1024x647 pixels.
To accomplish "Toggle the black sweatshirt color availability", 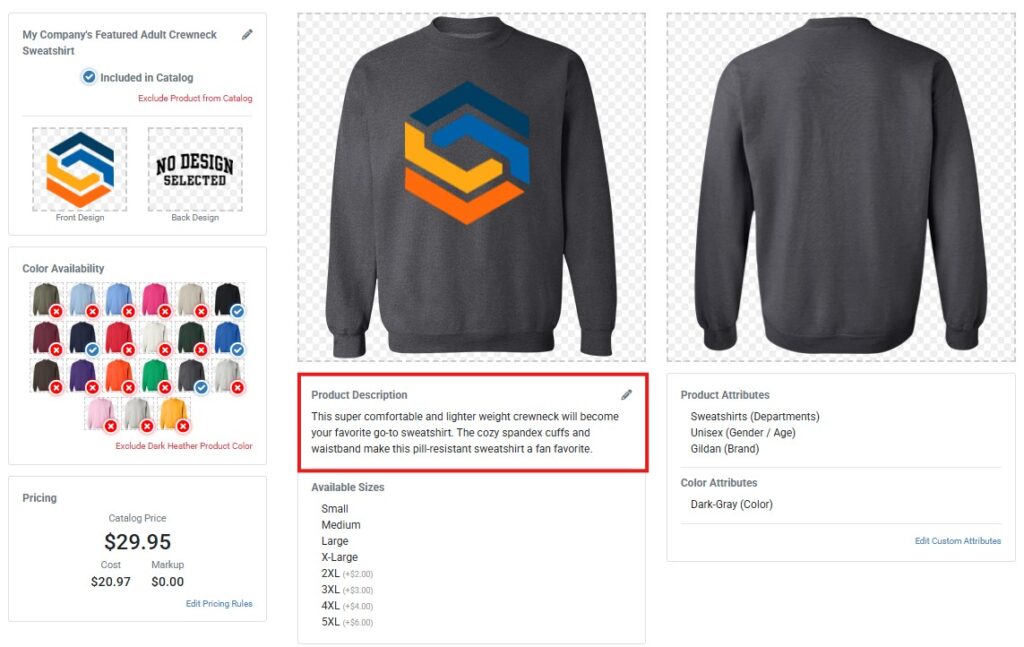I will [x=229, y=300].
